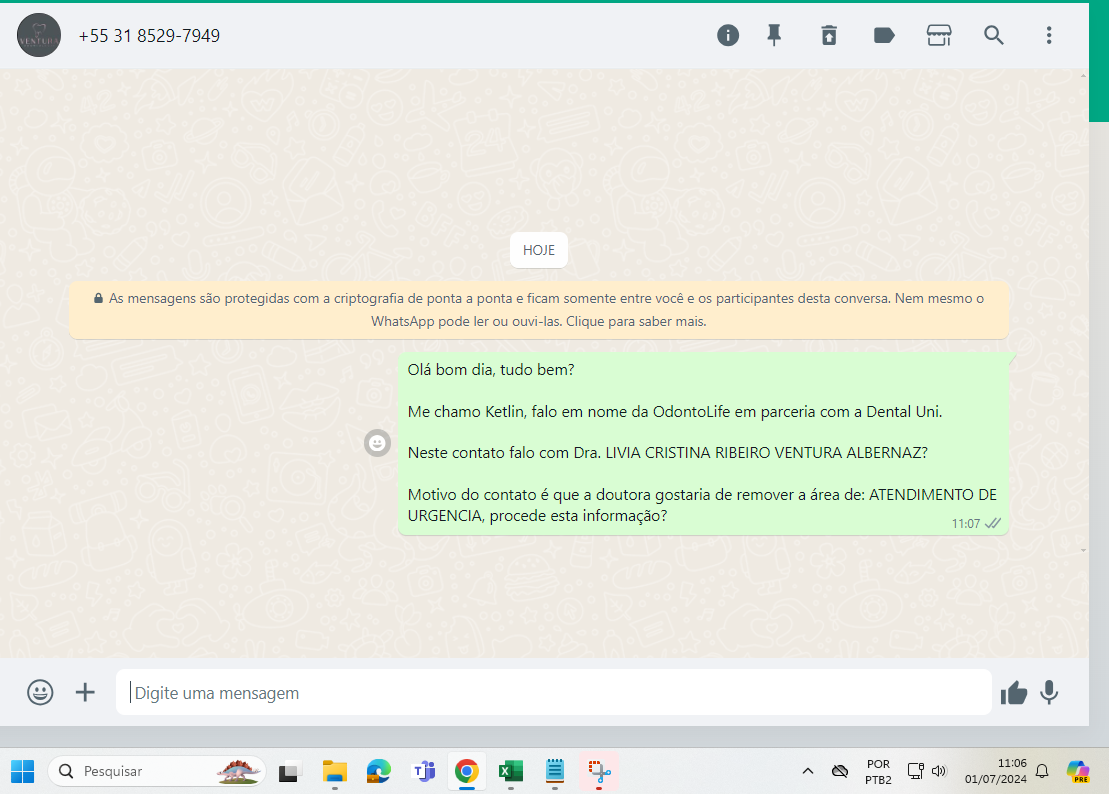This screenshot has width=1109, height=794.
Task: Click the sent message bubble text
Action: click(x=702, y=443)
